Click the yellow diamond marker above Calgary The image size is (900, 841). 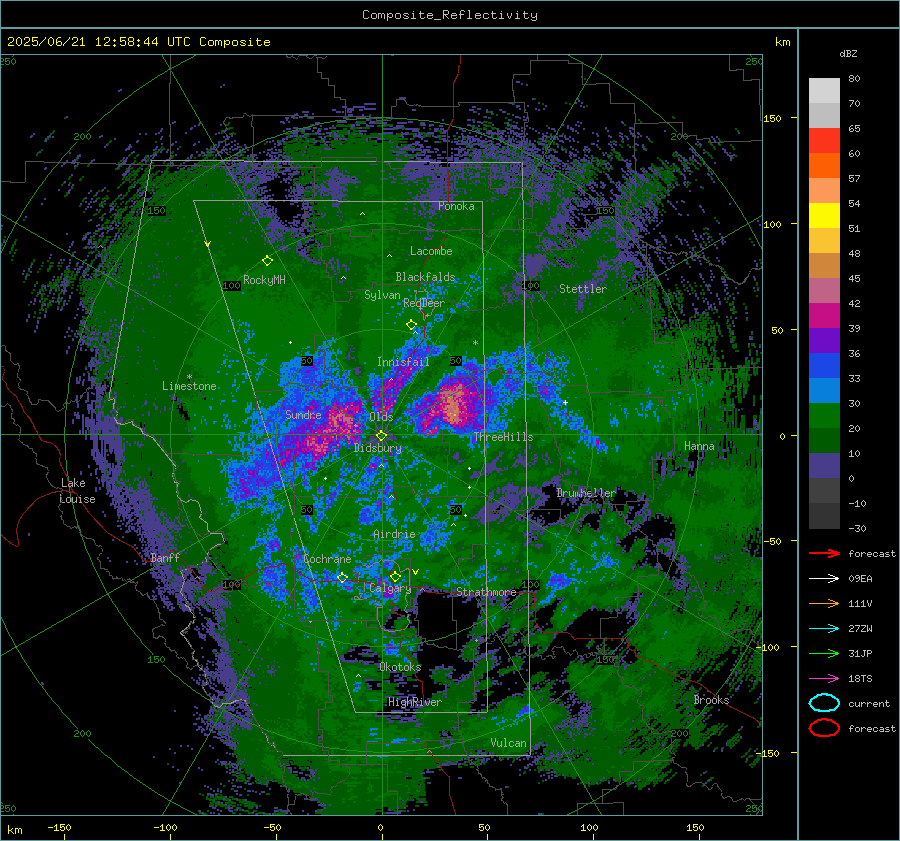tap(395, 576)
